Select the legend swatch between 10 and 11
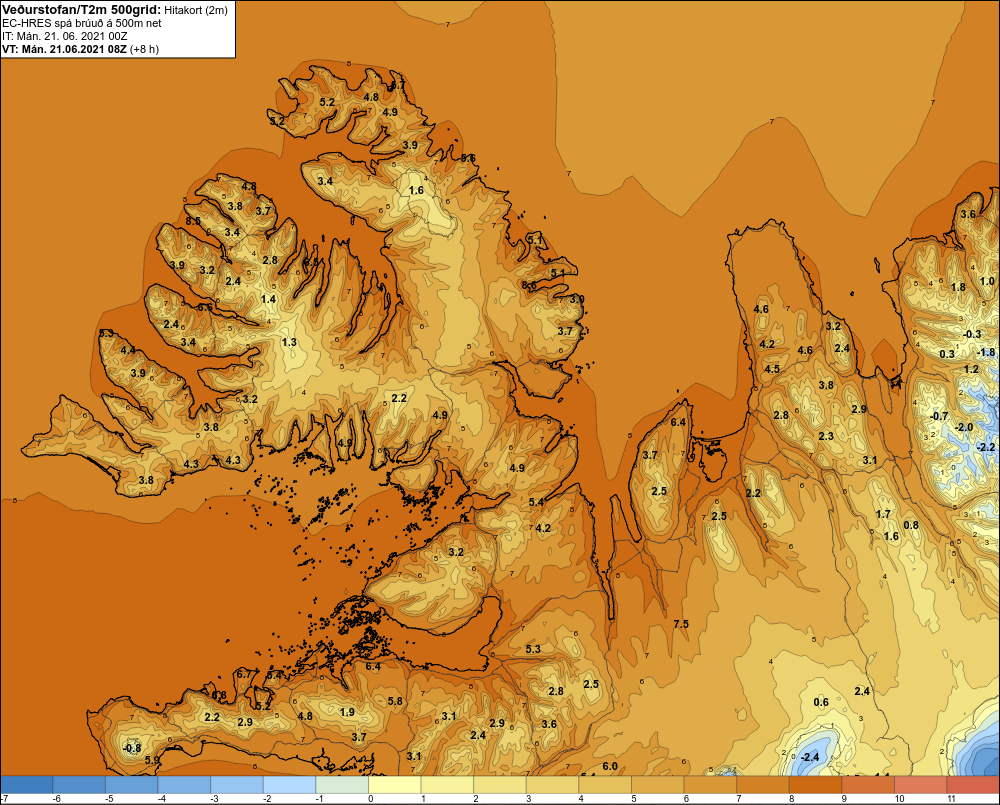1000x805 pixels. (x=922, y=785)
